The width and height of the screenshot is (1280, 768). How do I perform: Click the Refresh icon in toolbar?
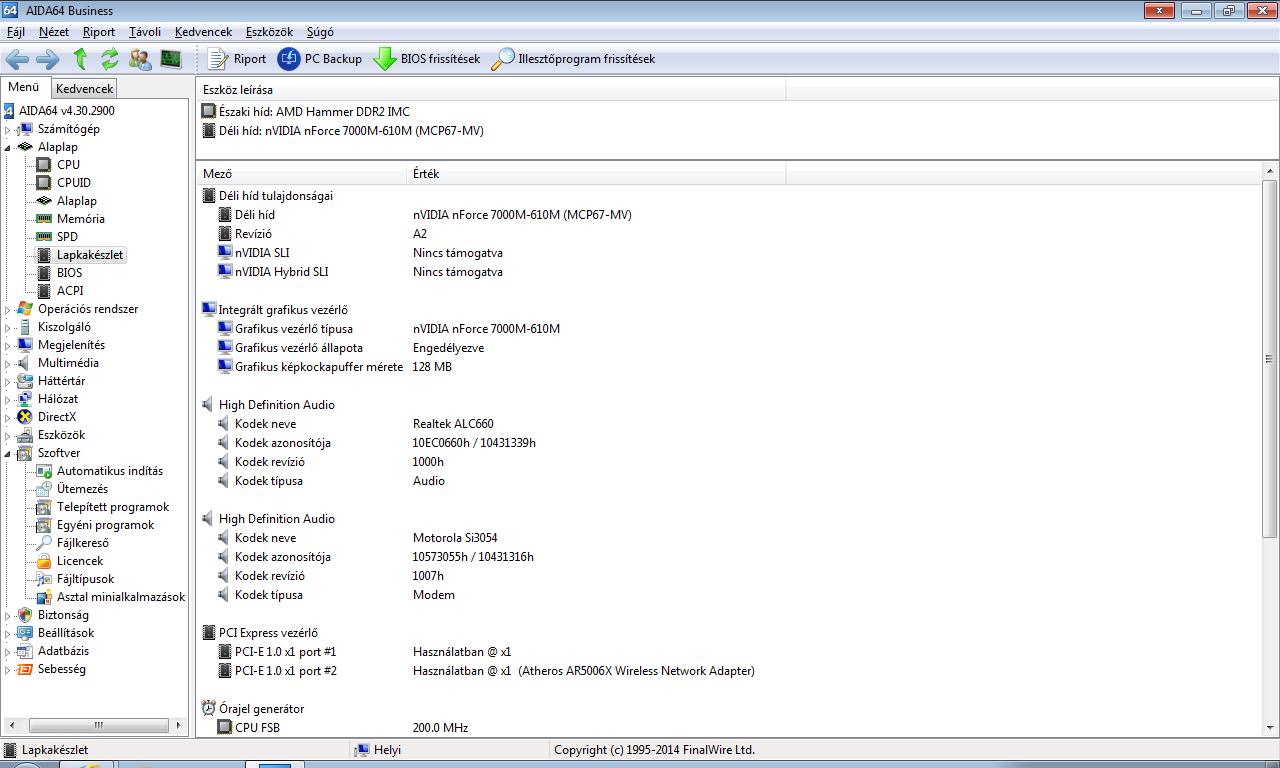110,59
